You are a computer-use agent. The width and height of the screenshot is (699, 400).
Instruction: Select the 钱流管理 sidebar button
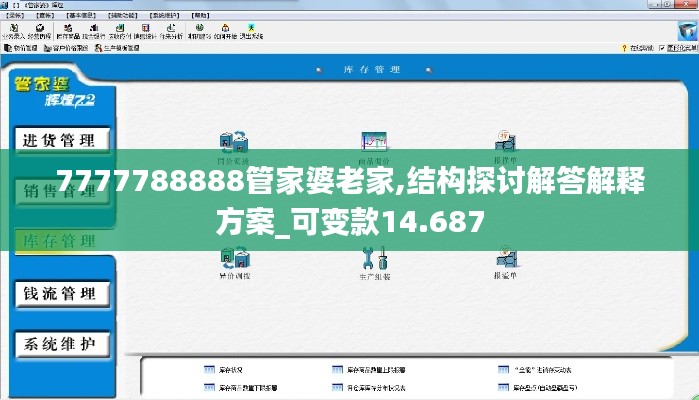pos(62,294)
